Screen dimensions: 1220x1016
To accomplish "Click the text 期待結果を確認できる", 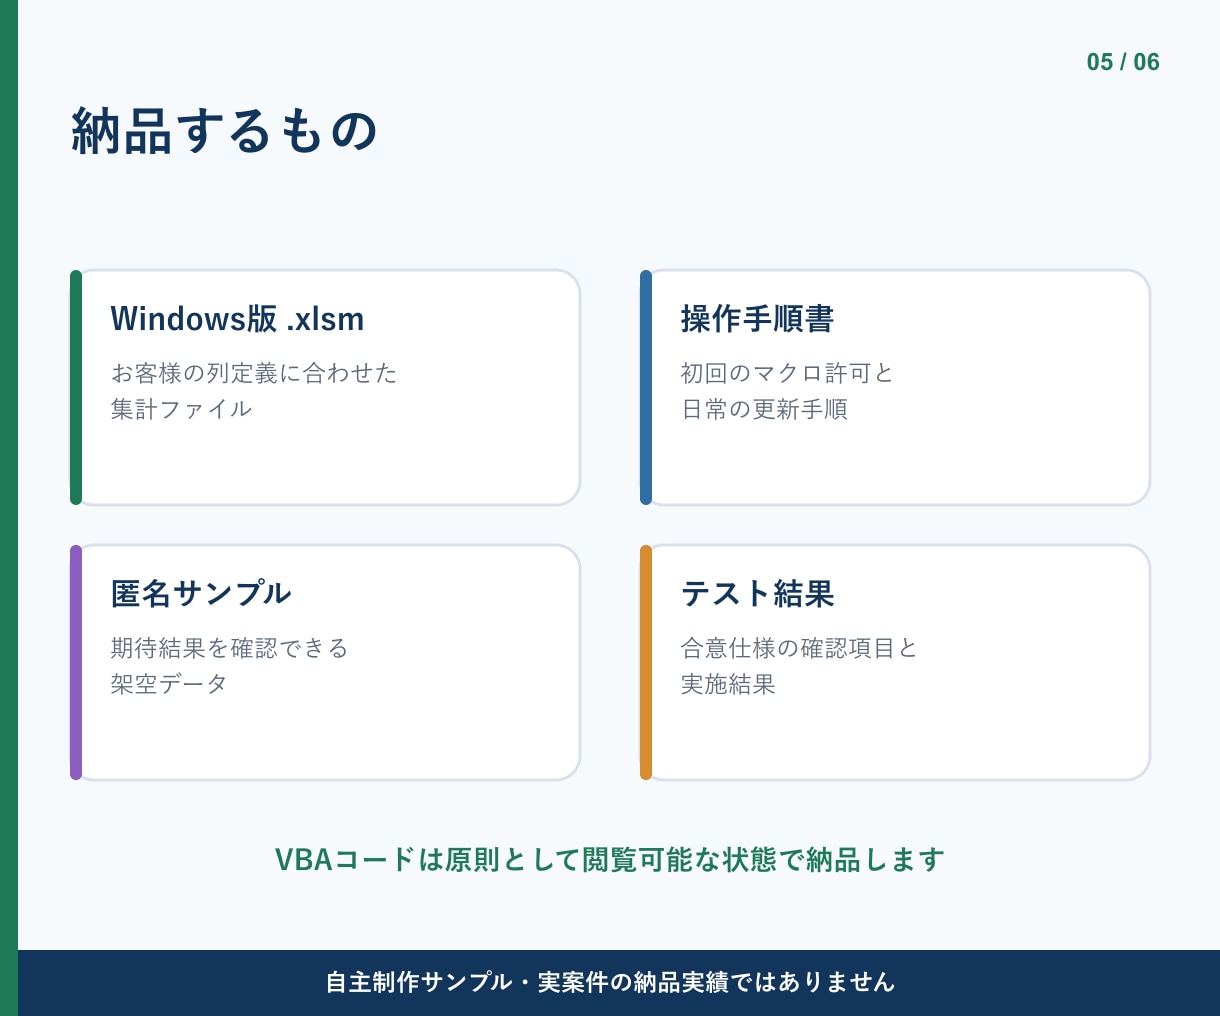I will pos(230,648).
